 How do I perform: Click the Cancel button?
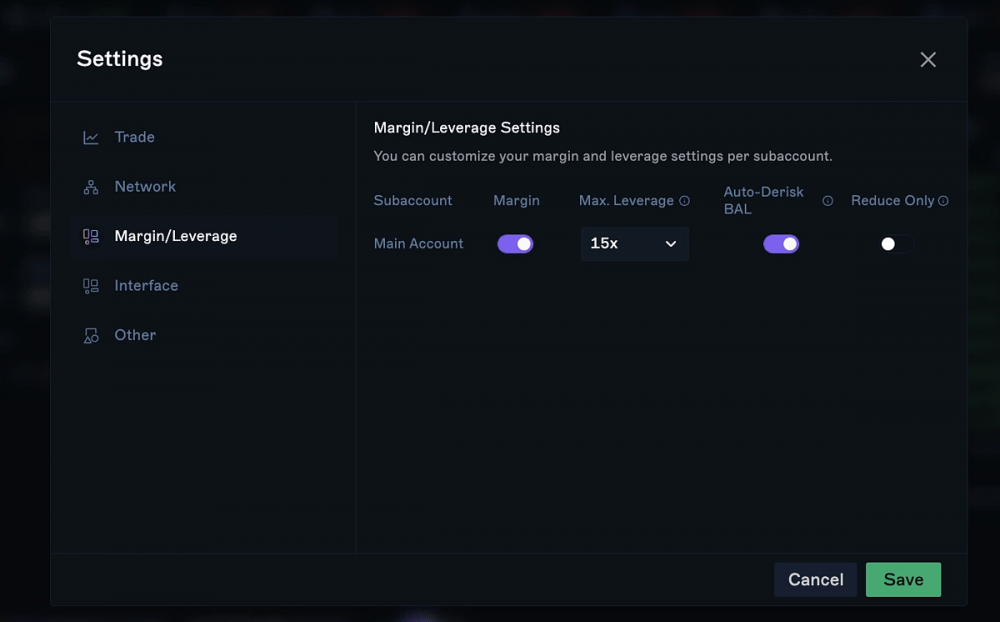[x=816, y=579]
